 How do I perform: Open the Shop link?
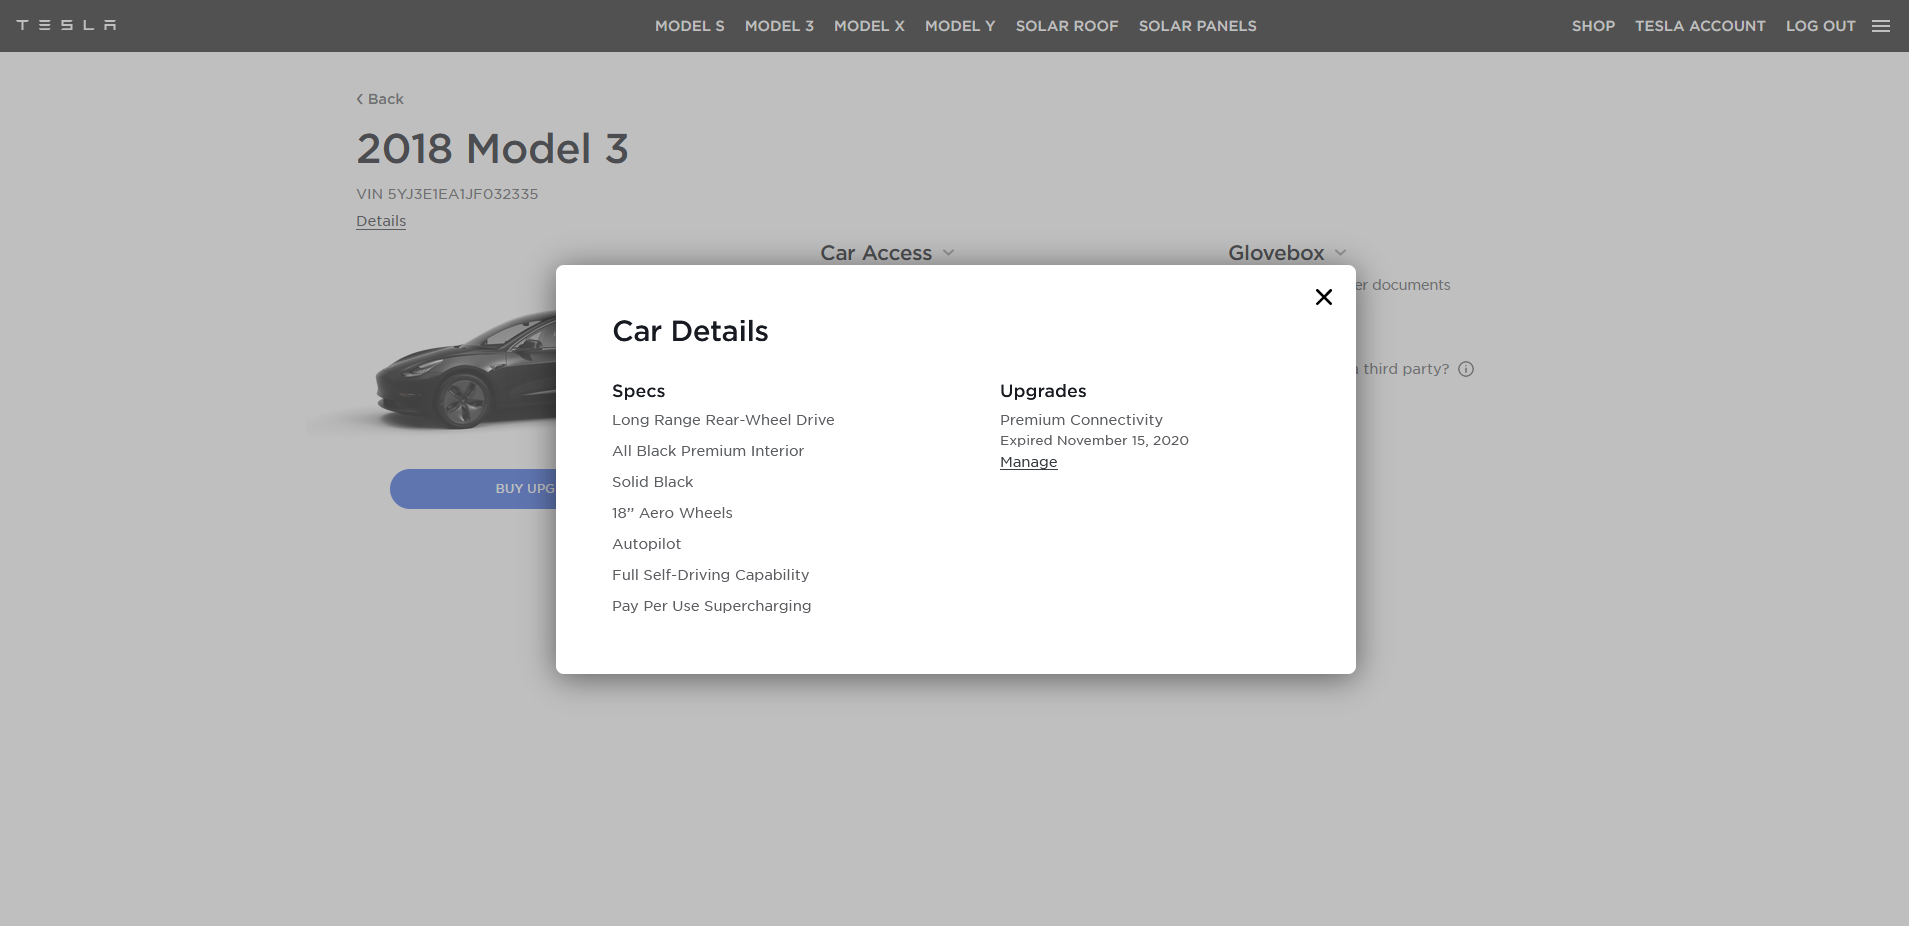(1592, 26)
